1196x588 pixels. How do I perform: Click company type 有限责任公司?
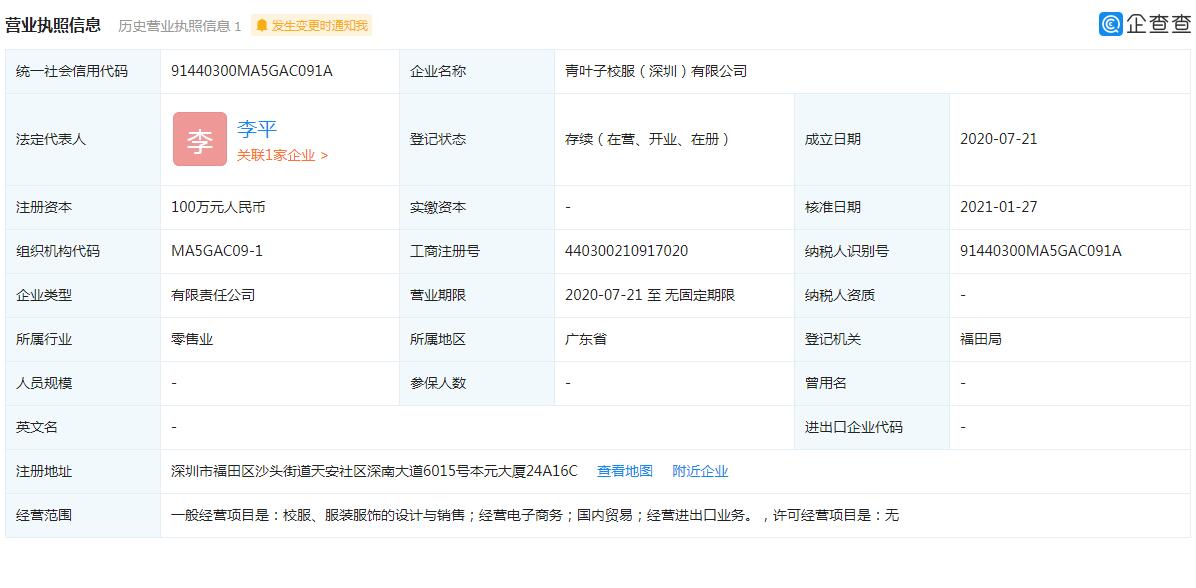[213, 295]
